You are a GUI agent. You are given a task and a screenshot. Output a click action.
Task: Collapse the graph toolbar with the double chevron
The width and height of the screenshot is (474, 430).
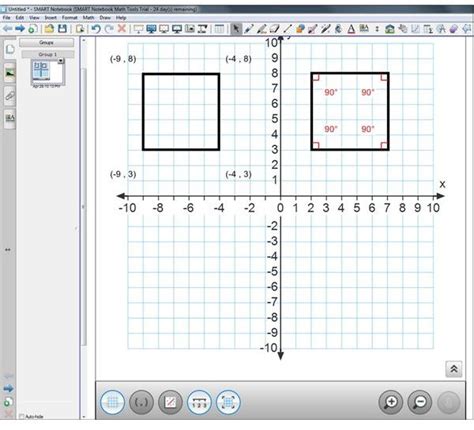click(x=454, y=369)
